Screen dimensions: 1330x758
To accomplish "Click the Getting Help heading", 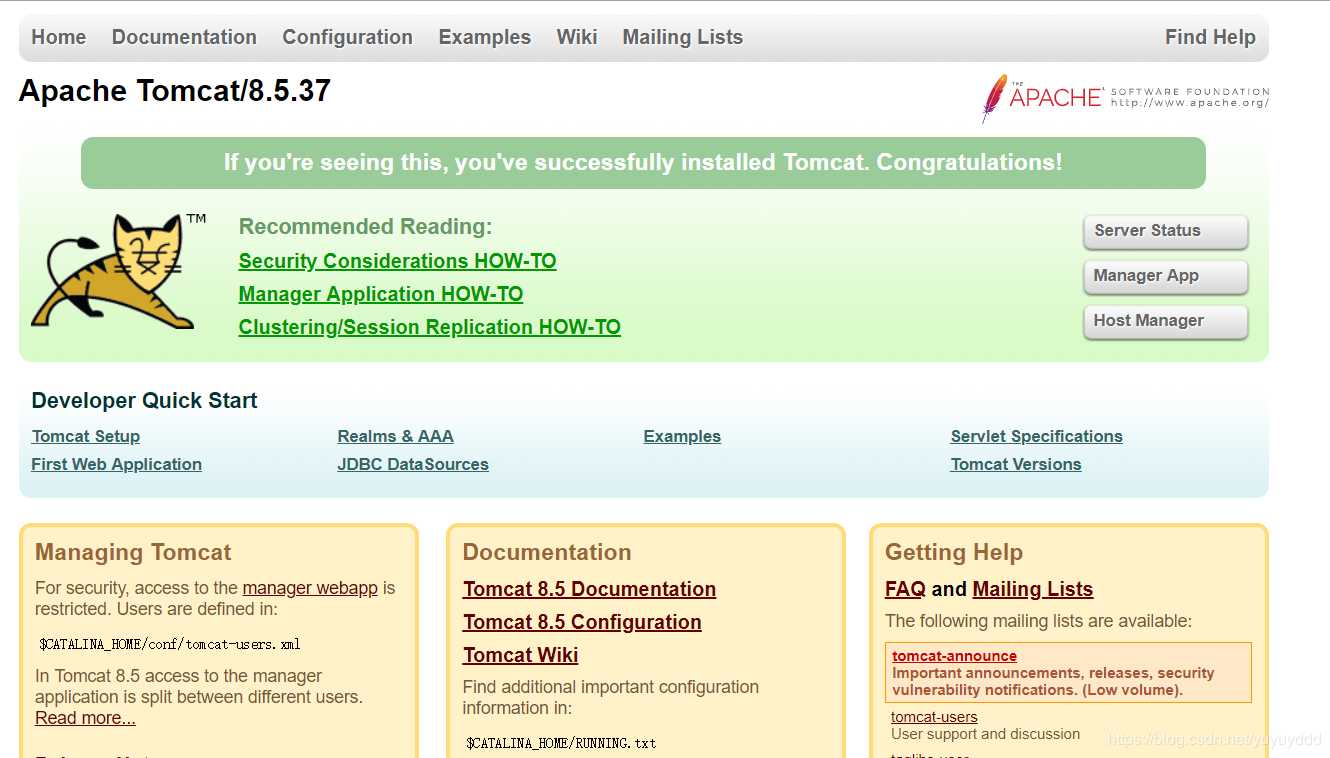I will pyautogui.click(x=953, y=552).
